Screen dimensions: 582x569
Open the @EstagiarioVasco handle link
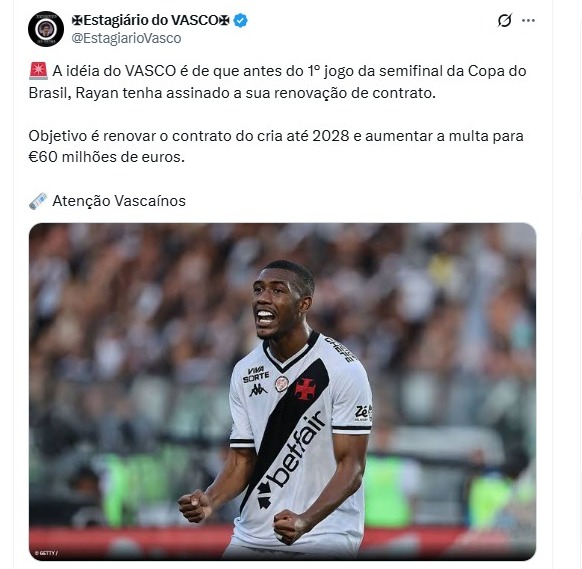point(126,38)
